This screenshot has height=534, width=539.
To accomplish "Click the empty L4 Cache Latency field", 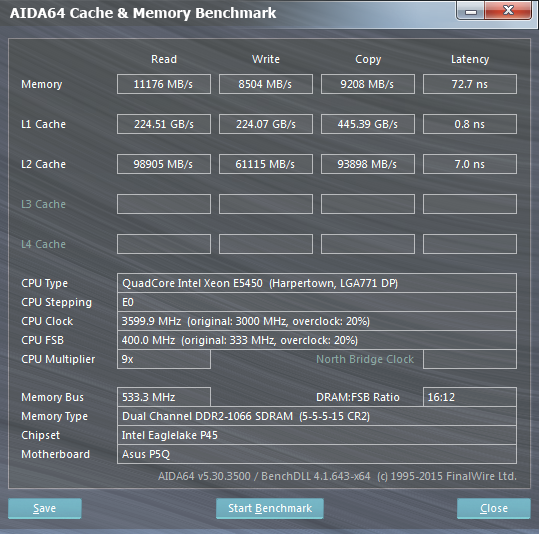I will pyautogui.click(x=470, y=244).
